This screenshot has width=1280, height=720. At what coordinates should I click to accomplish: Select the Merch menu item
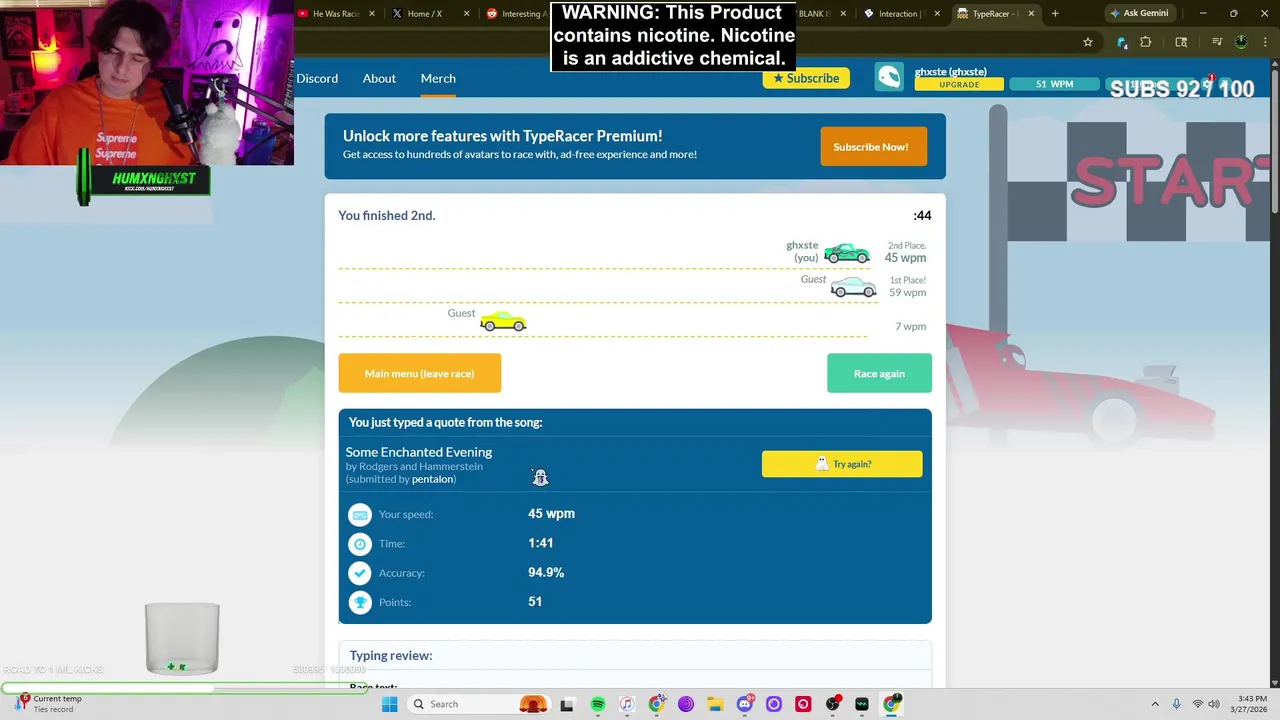438,78
